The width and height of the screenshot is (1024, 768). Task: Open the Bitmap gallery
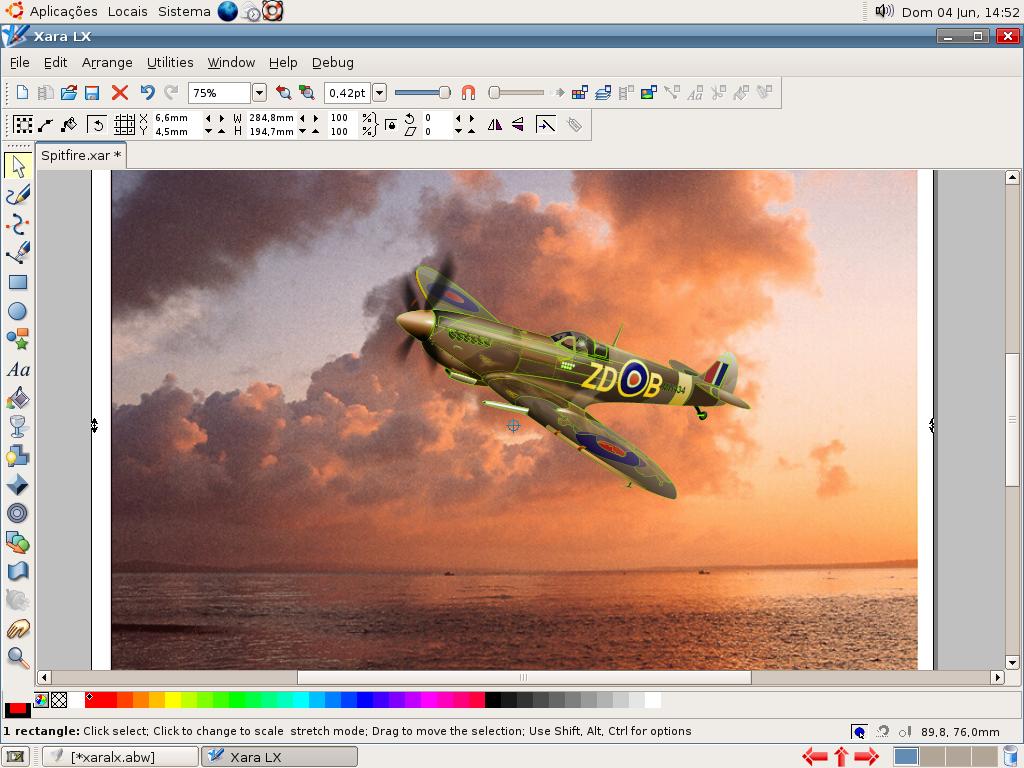[x=648, y=93]
